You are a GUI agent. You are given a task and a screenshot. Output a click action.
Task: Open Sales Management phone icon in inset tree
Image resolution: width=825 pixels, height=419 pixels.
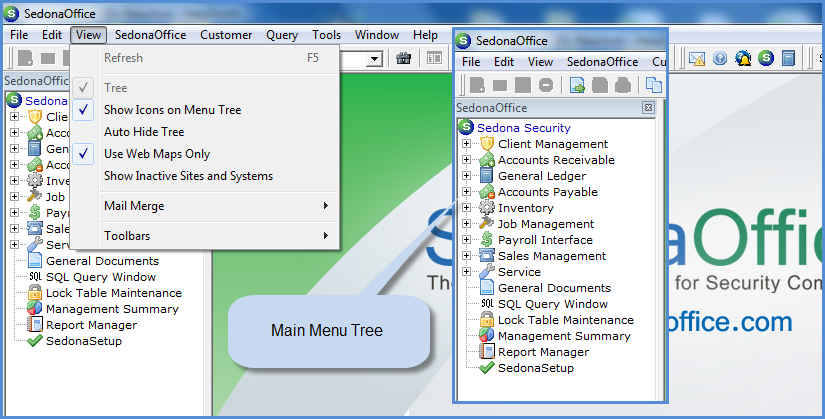pyautogui.click(x=487, y=256)
